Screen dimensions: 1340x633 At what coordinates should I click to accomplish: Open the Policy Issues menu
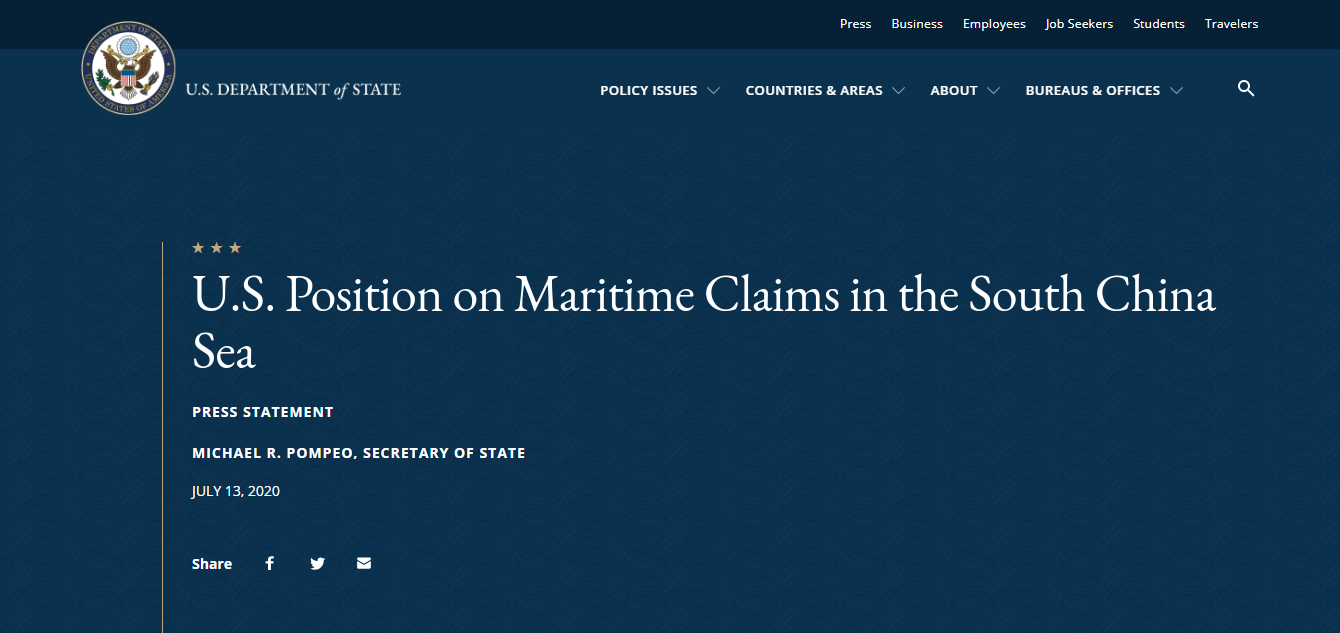pos(649,90)
